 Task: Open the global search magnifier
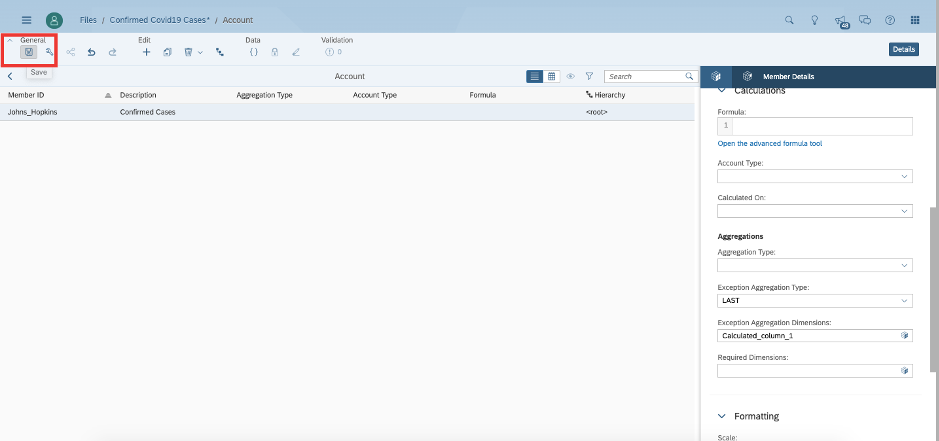(x=789, y=20)
